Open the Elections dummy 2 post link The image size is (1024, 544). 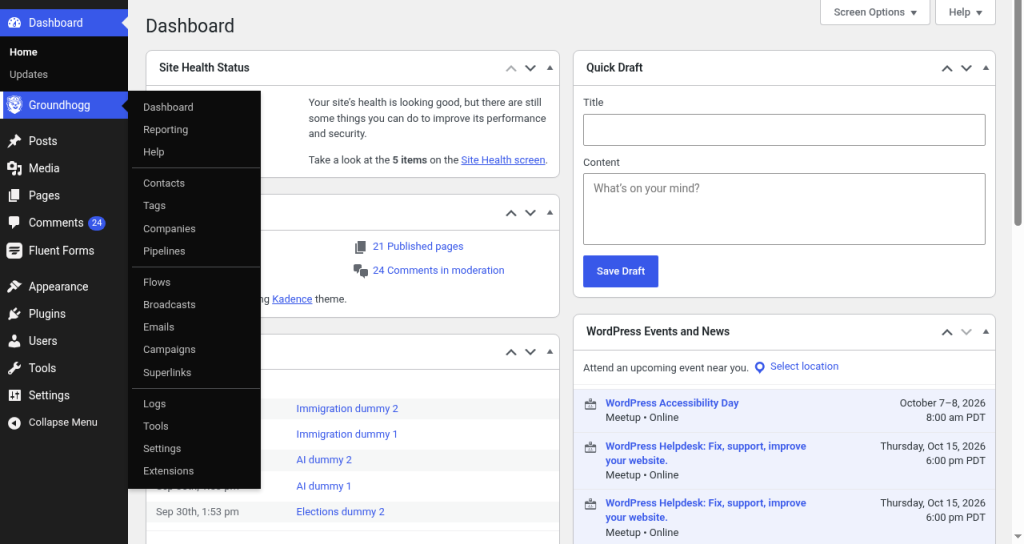tap(340, 512)
